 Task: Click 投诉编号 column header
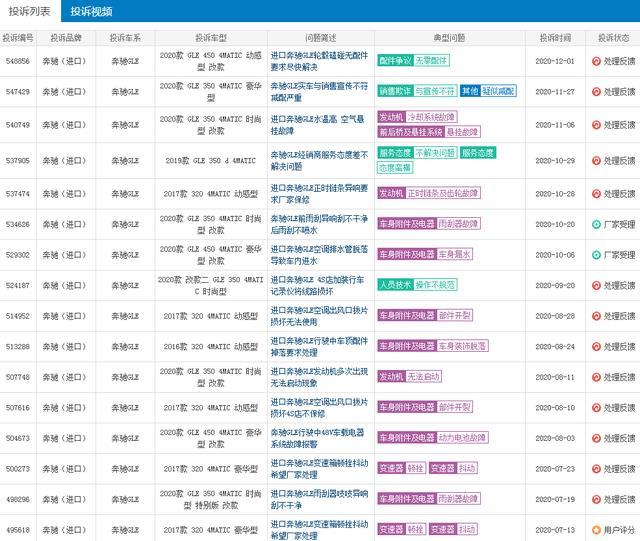coord(18,38)
